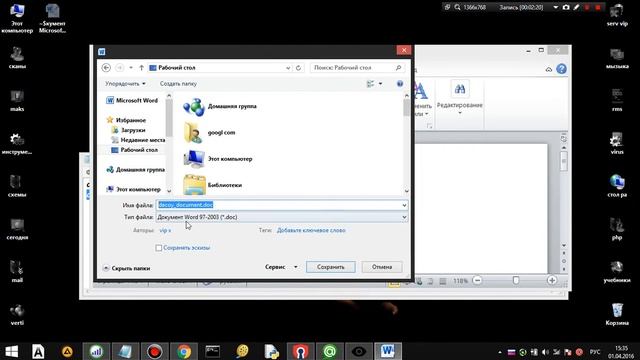Click the Back arrow in save dialog
Image resolution: width=640 pixels, height=360 pixels.
click(106, 68)
